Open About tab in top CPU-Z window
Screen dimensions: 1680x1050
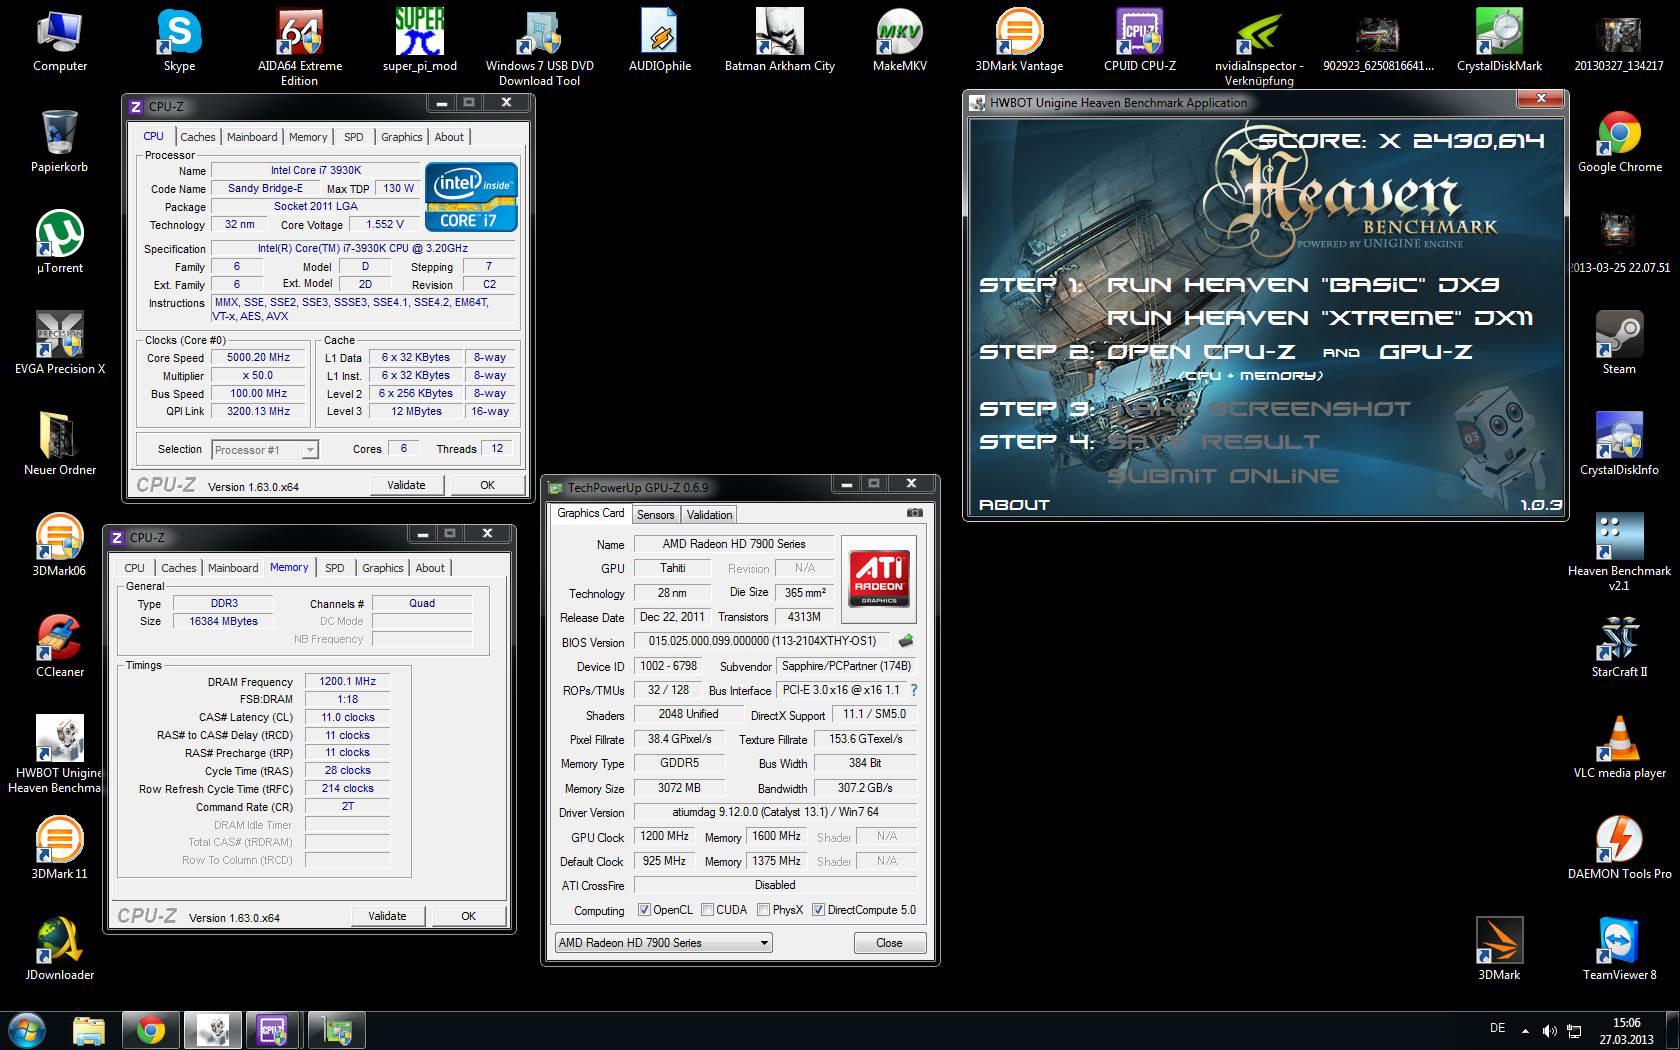click(449, 137)
